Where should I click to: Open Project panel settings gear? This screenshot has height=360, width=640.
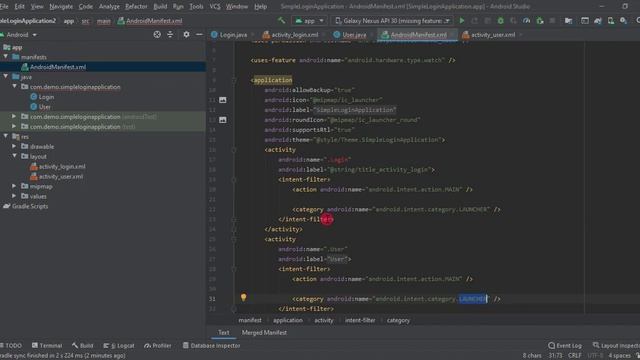[186, 35]
